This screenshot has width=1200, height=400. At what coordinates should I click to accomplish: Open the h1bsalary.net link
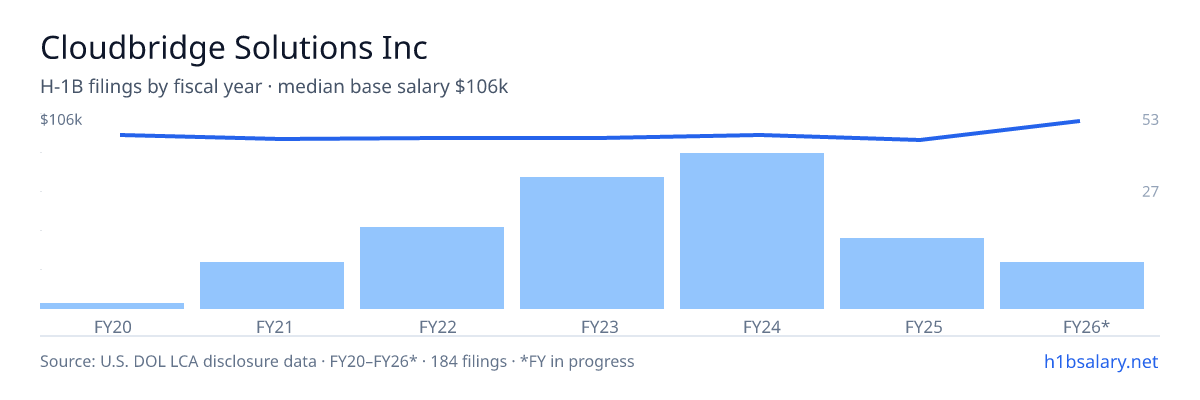click(1101, 361)
